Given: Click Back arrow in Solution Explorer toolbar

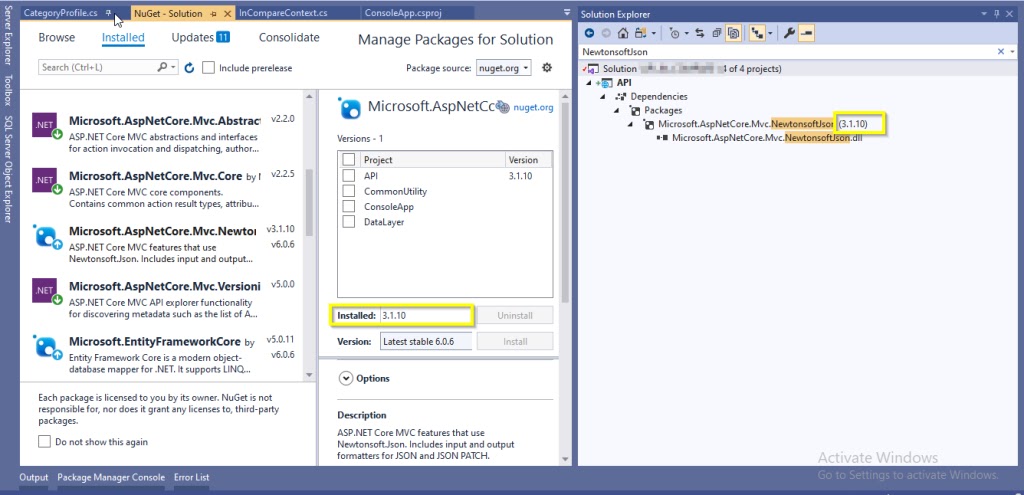Looking at the screenshot, I should [589, 33].
